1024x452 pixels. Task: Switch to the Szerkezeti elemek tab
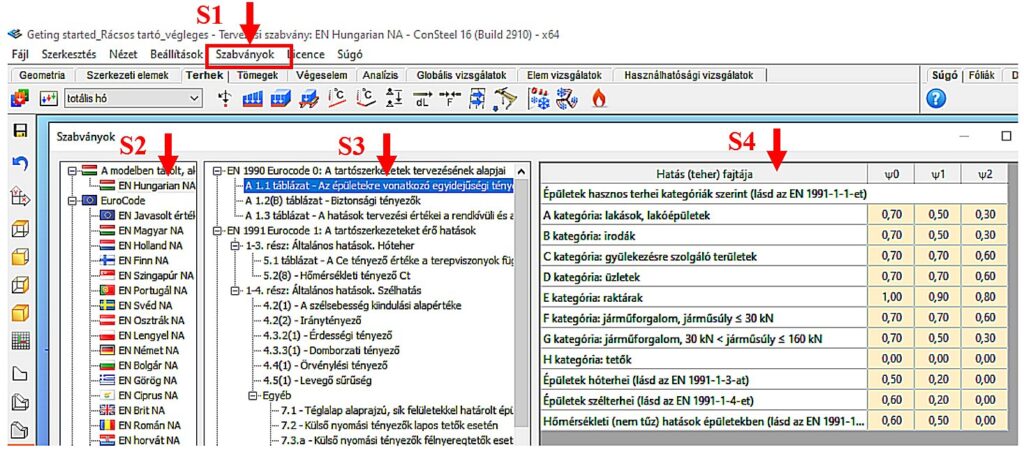(x=127, y=75)
